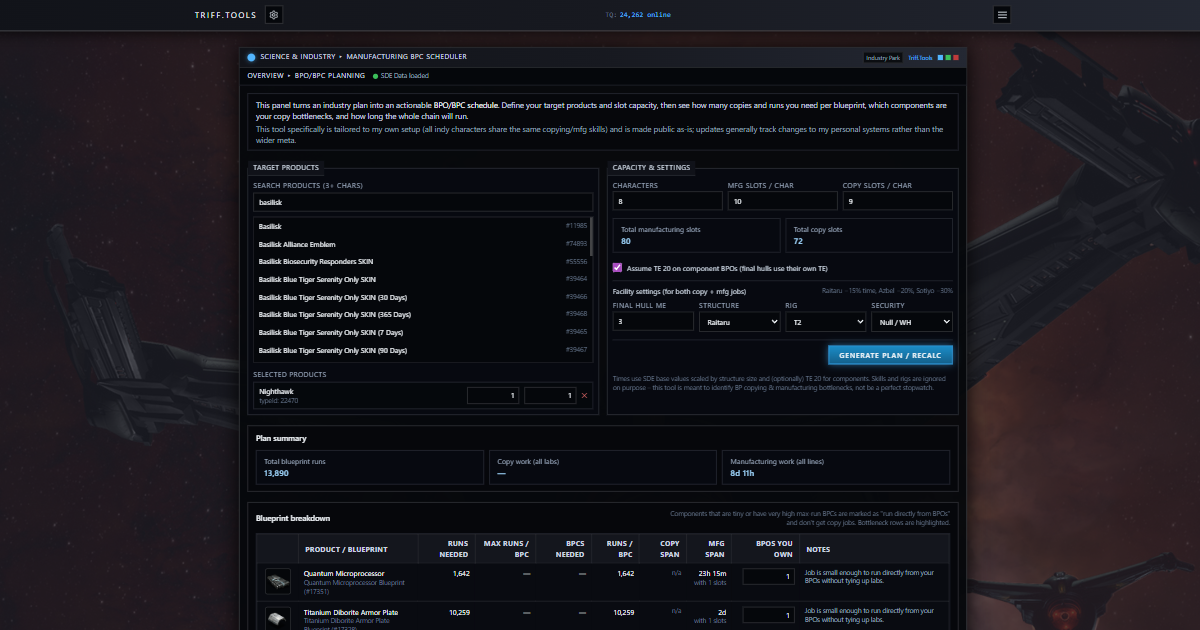Click the red square in the panel header
Screen dimensions: 1200x630
pyautogui.click(x=956, y=58)
